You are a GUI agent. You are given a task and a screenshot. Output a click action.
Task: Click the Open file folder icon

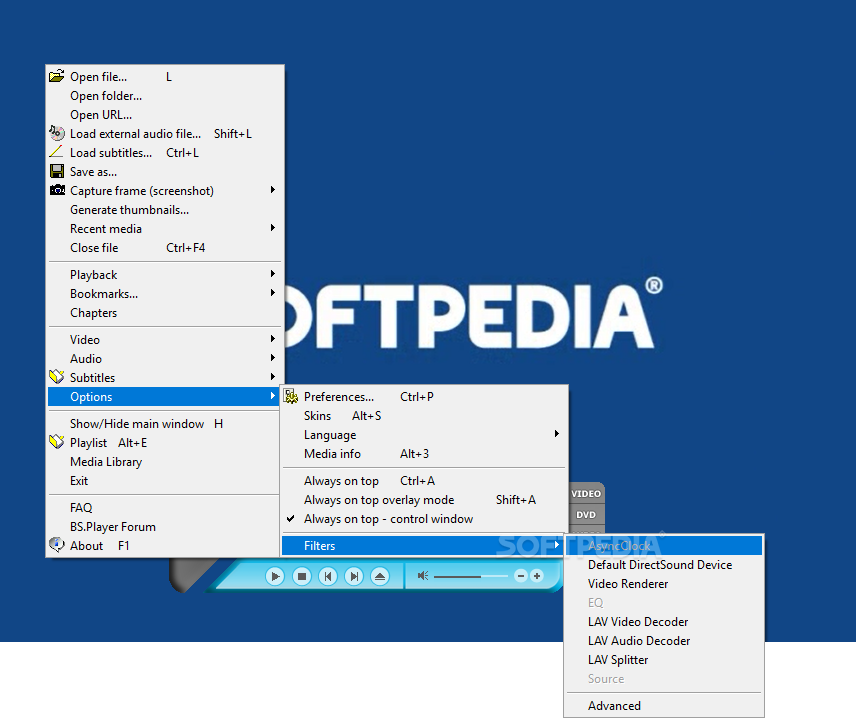57,76
